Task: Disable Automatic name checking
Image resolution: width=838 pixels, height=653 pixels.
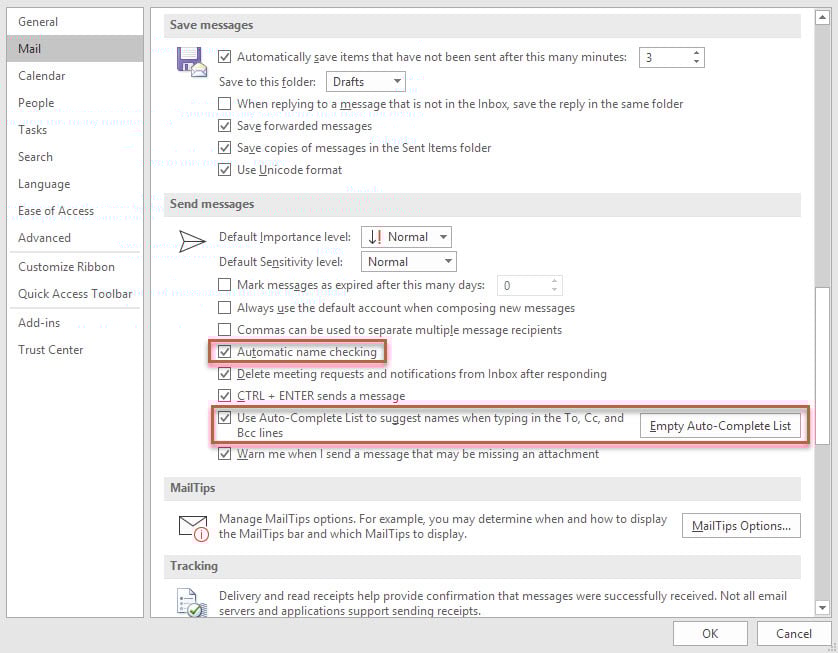Action: 225,352
